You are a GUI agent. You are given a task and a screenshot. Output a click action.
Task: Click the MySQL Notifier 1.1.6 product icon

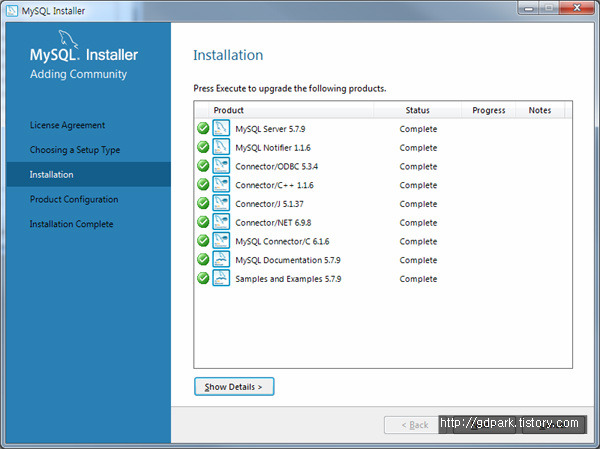tap(221, 147)
